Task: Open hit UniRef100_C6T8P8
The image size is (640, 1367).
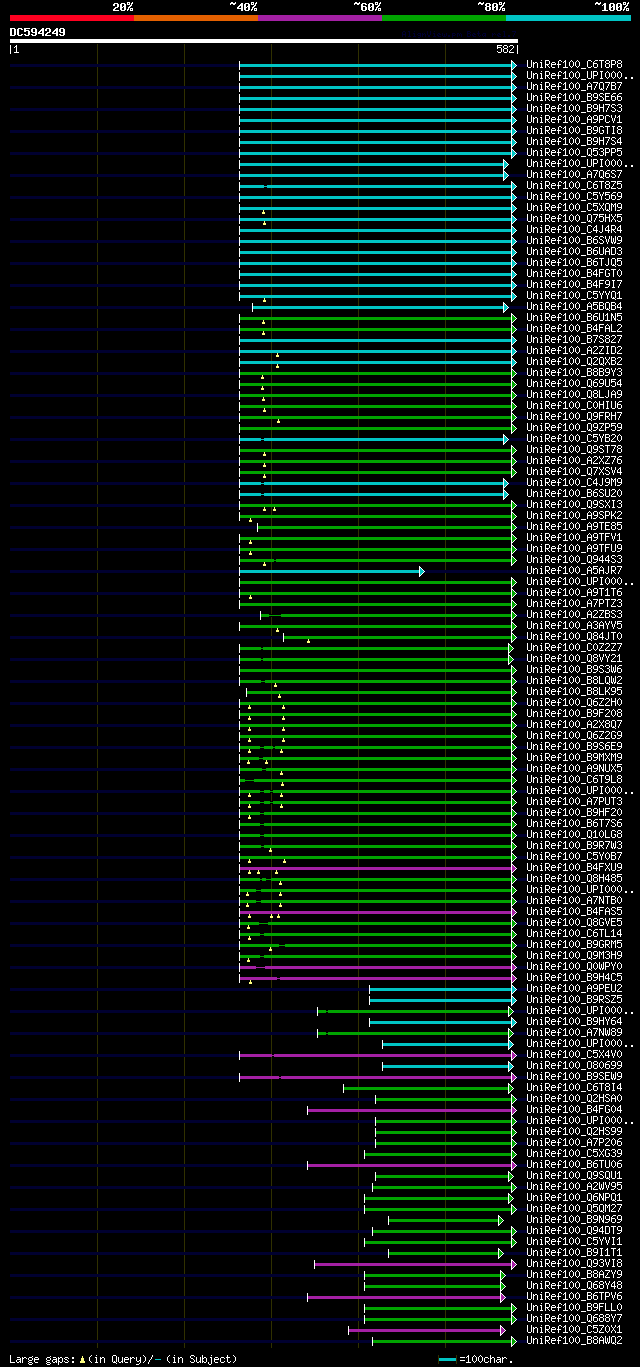Action: coord(574,64)
